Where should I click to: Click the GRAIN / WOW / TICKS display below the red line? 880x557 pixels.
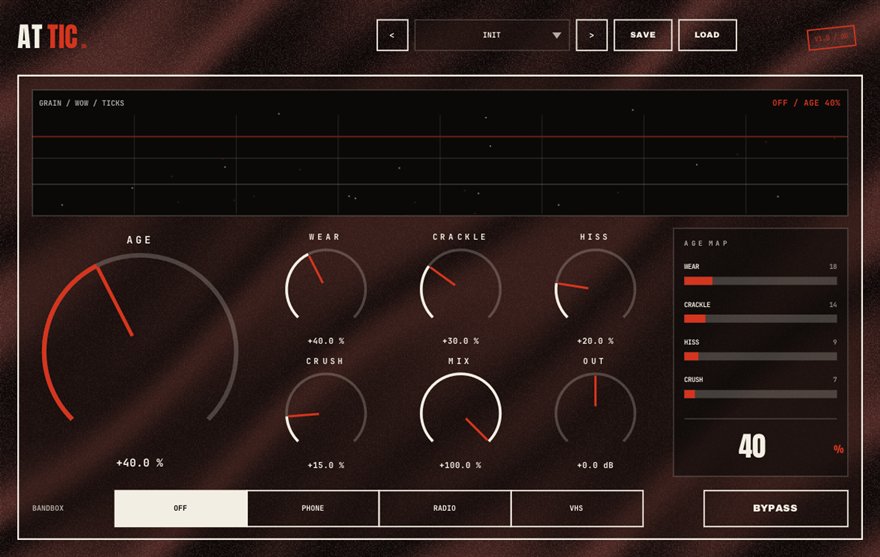[440, 176]
